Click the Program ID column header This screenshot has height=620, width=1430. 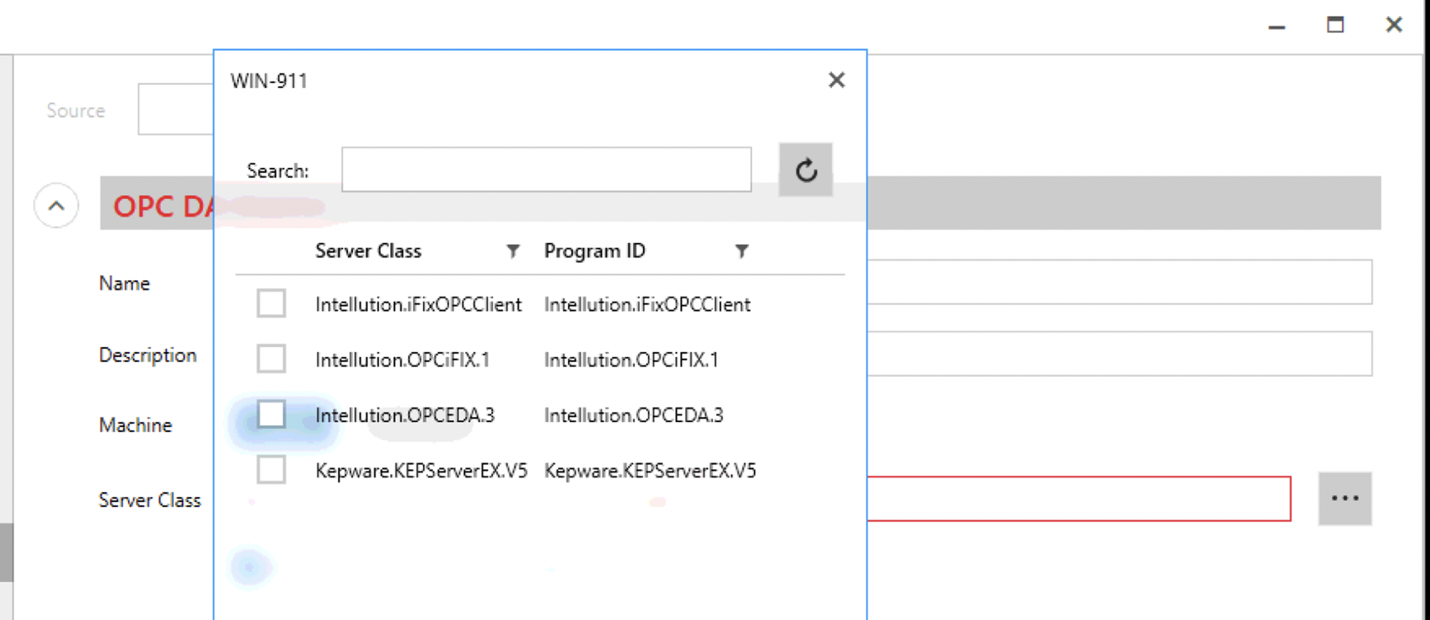click(x=595, y=251)
